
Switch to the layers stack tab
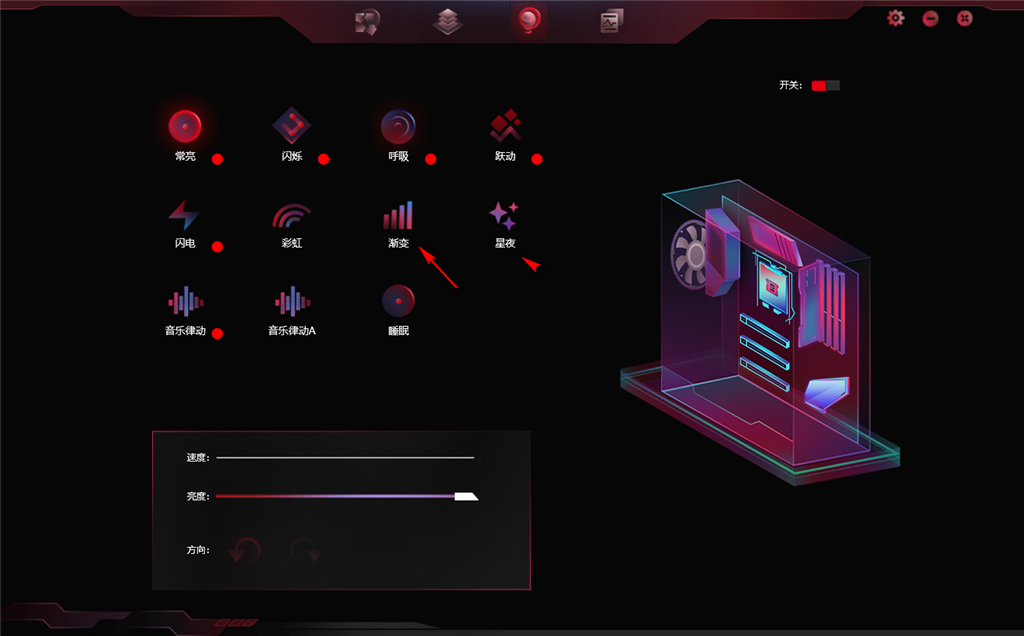pyautogui.click(x=449, y=20)
